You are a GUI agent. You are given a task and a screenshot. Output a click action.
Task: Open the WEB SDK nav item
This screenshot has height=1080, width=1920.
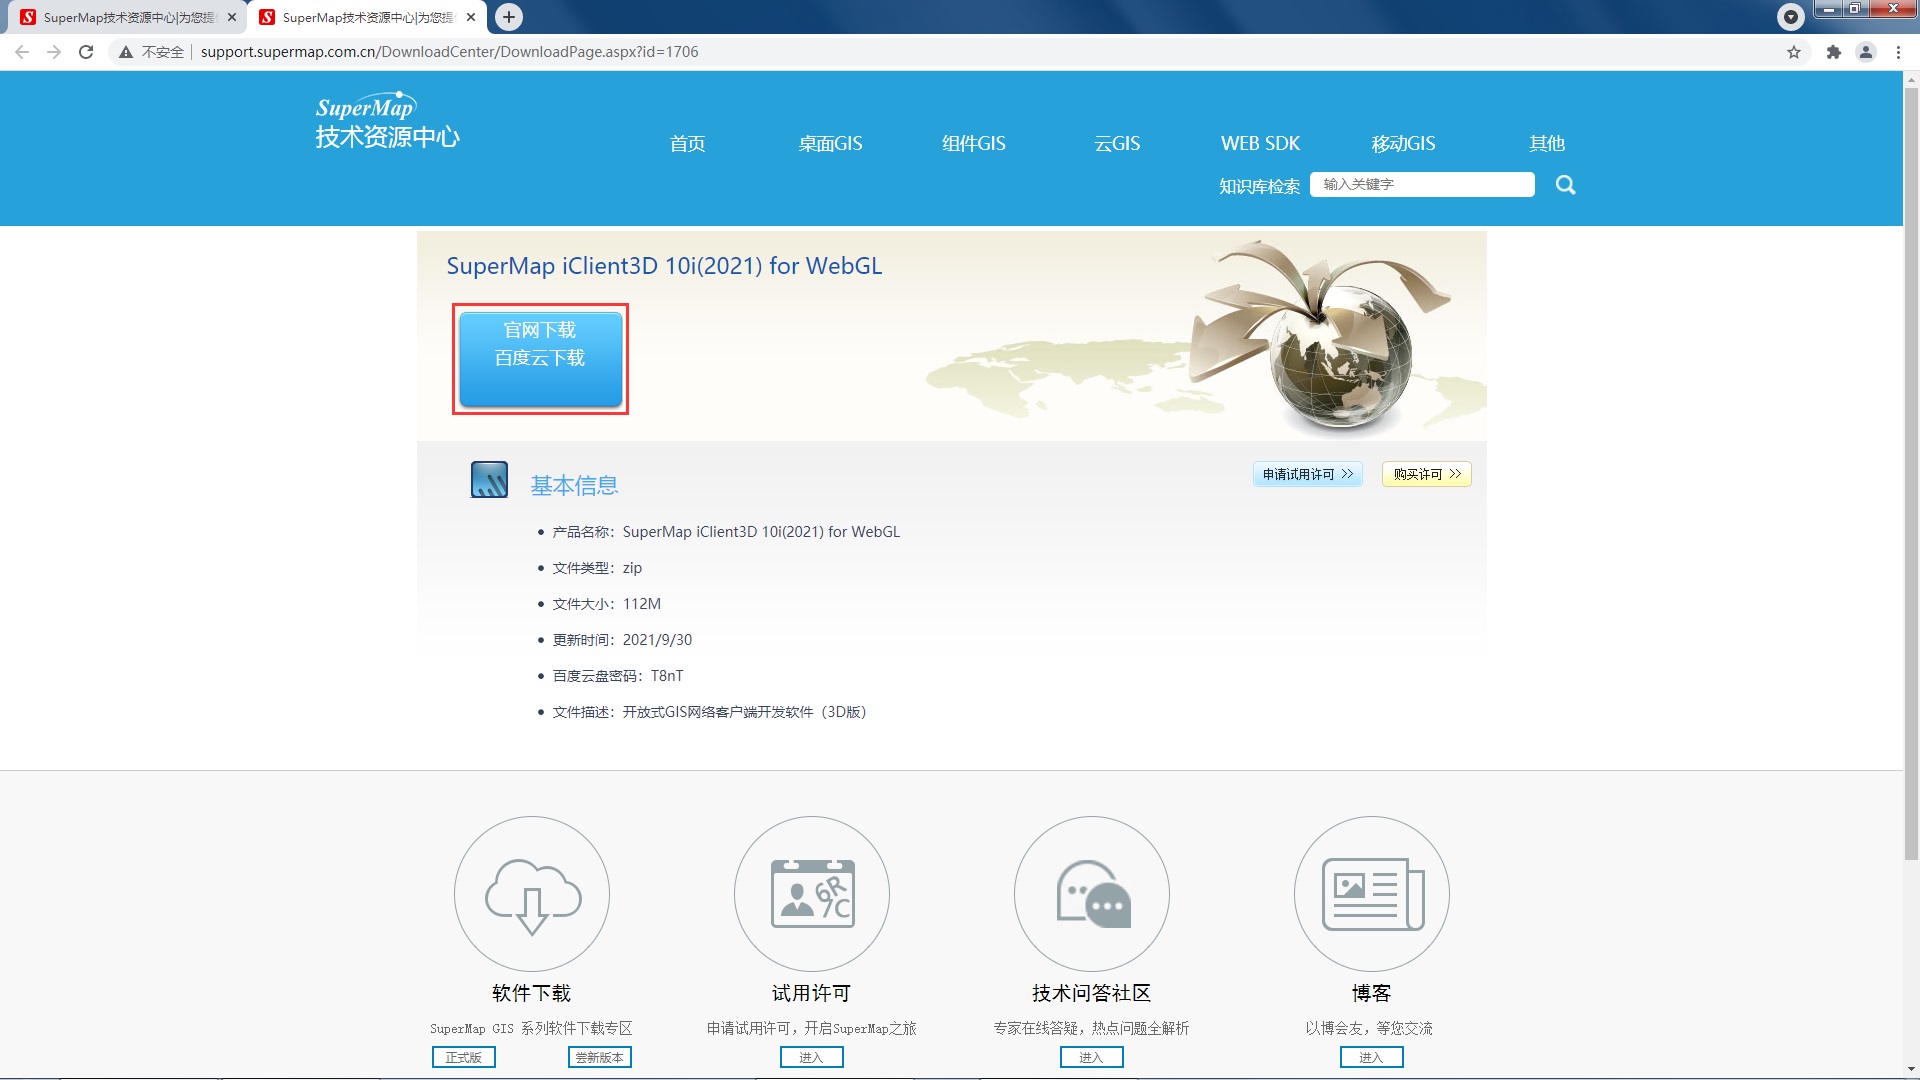[1260, 144]
